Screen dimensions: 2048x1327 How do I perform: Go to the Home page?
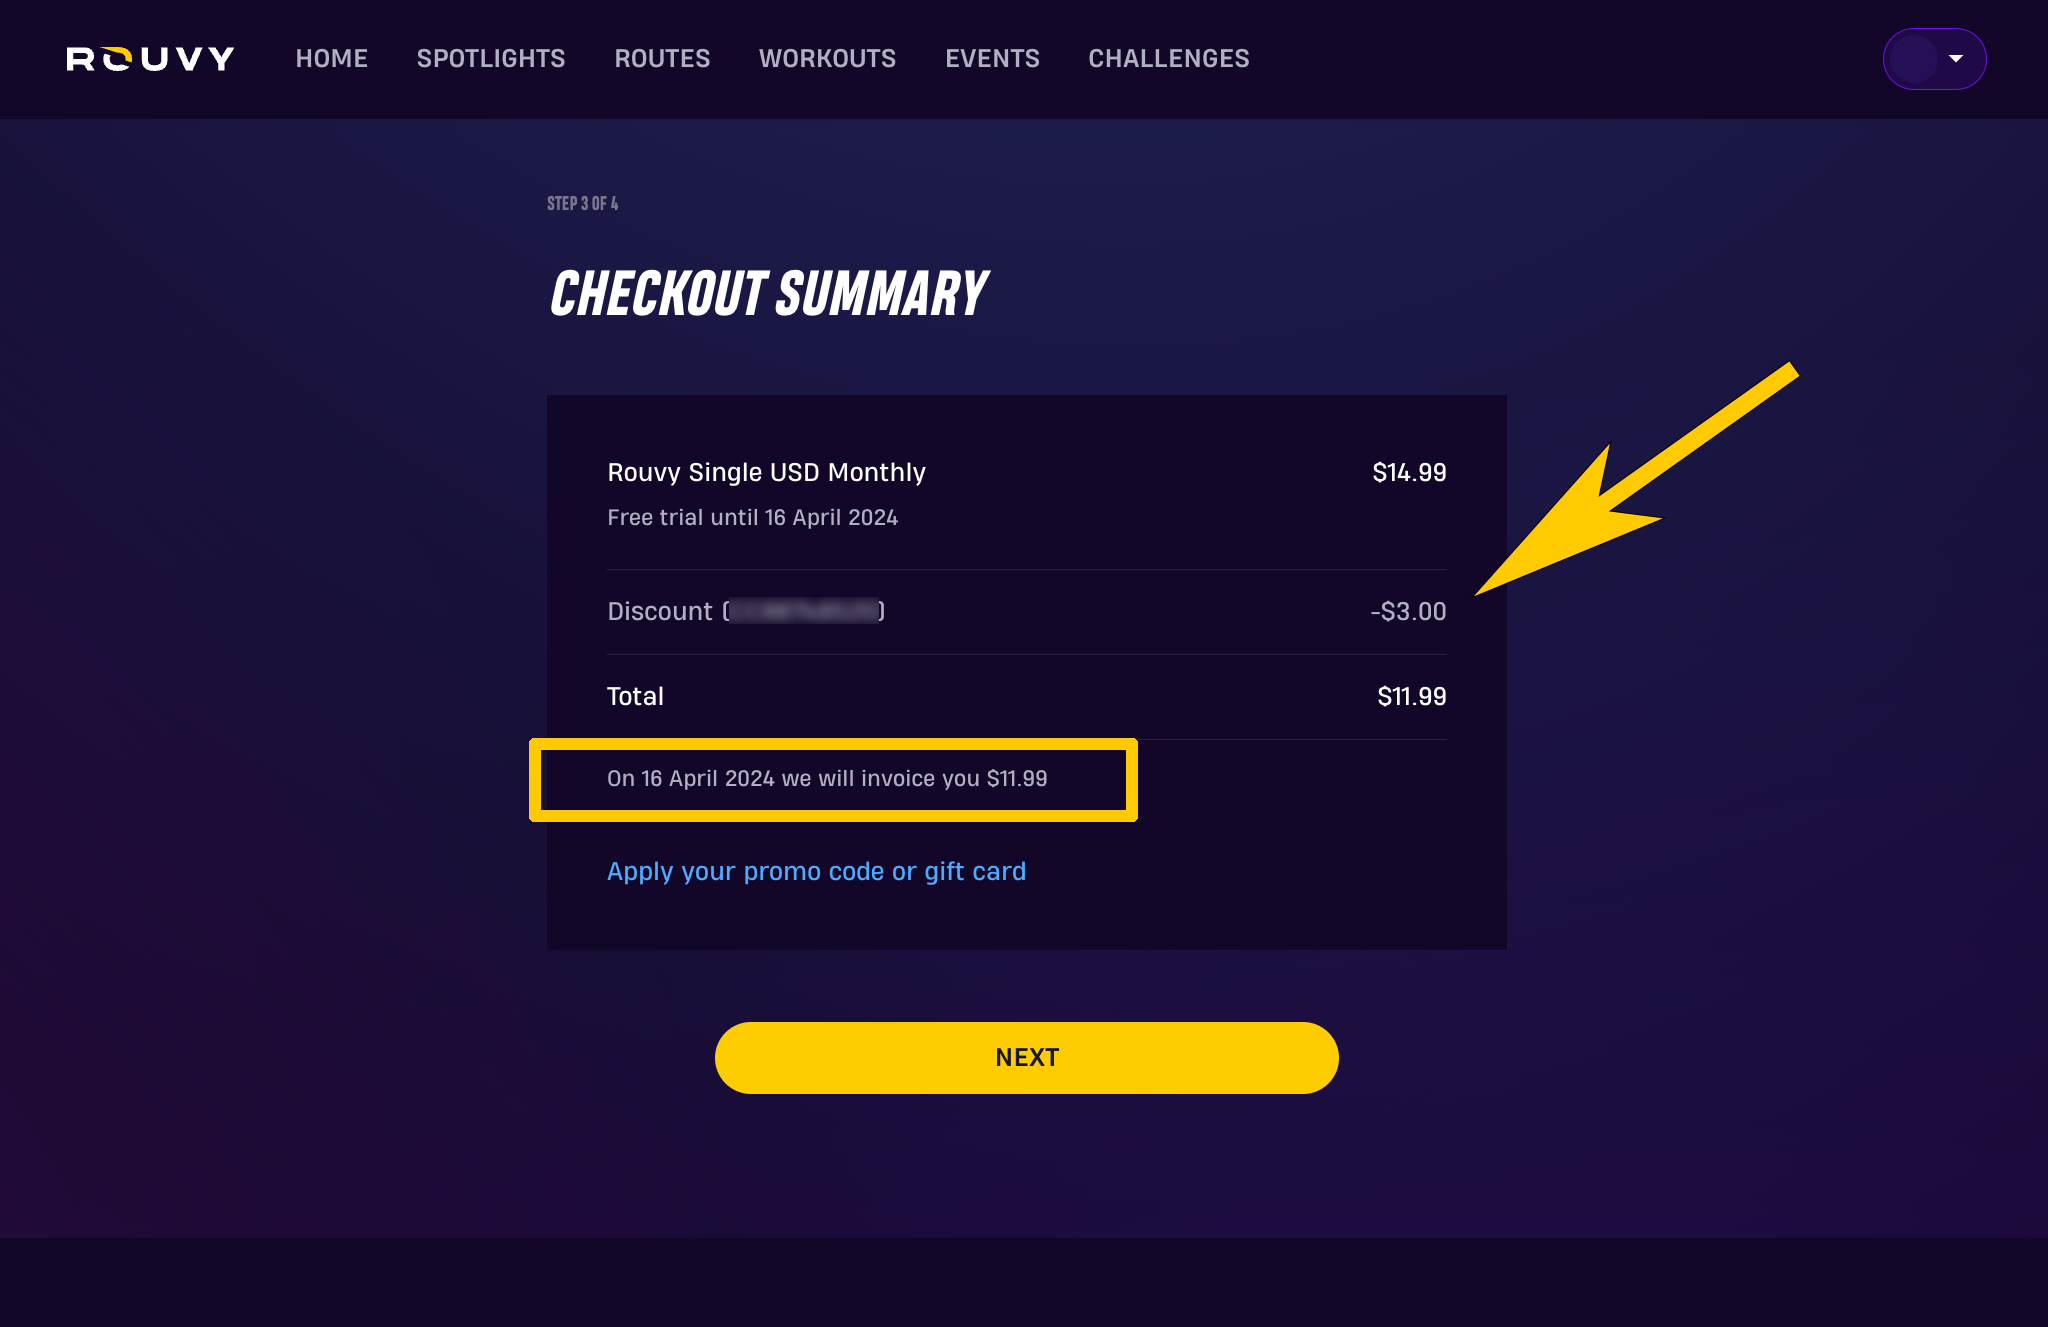coord(331,59)
